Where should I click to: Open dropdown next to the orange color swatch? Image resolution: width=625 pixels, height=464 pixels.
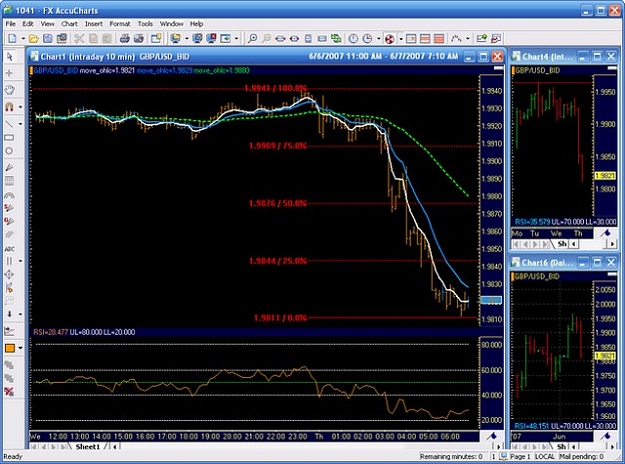[x=20, y=348]
